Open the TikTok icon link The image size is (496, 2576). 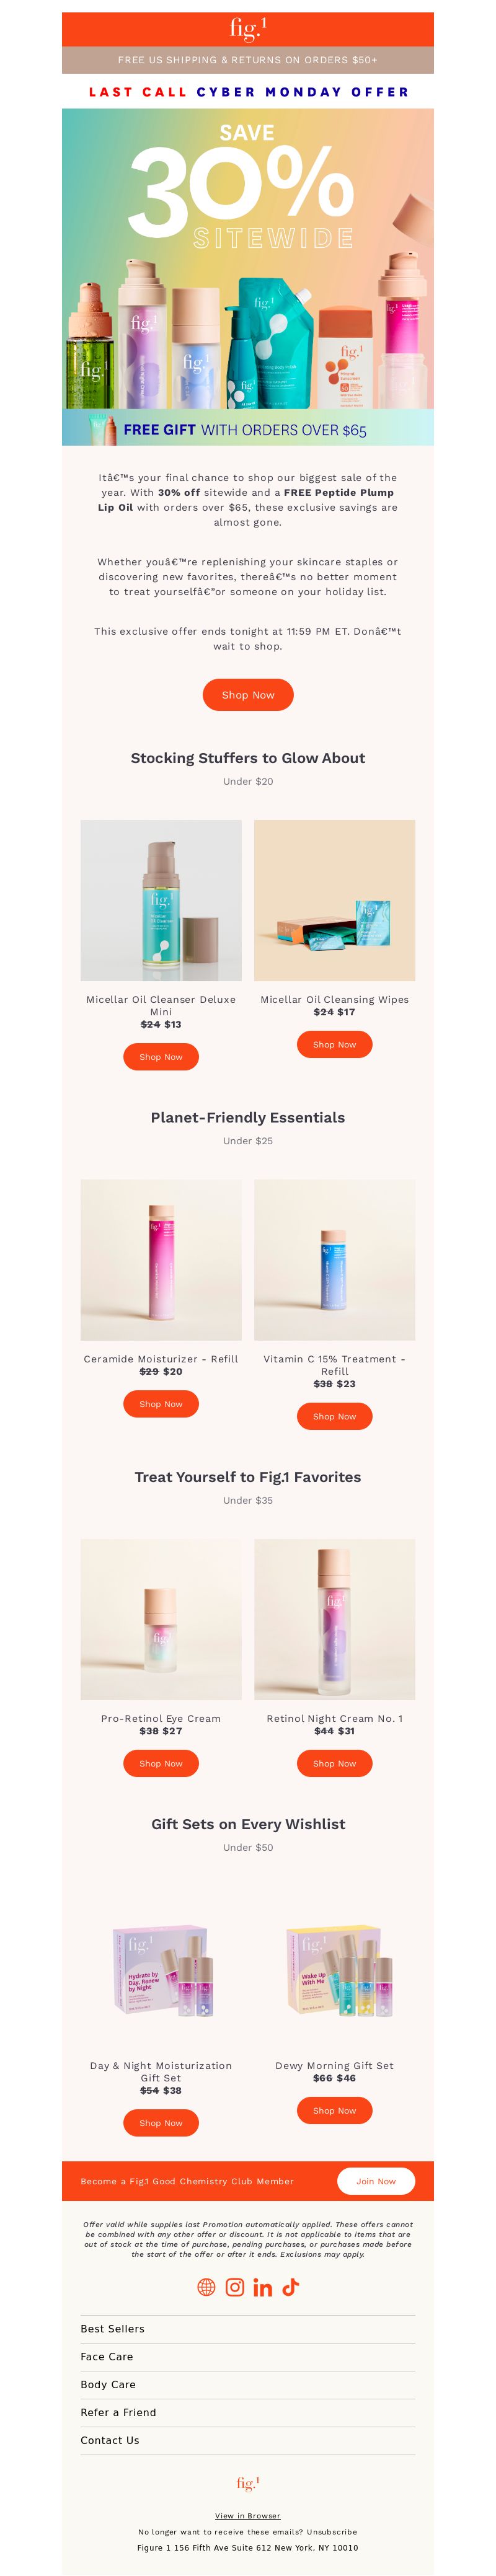pos(291,2287)
